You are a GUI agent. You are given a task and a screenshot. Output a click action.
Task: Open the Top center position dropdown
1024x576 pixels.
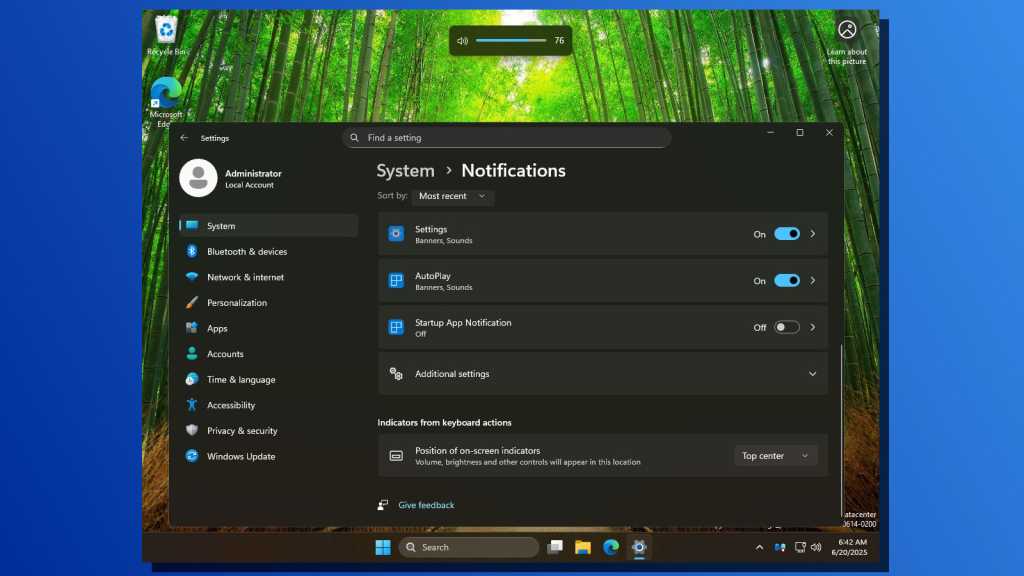coord(775,456)
